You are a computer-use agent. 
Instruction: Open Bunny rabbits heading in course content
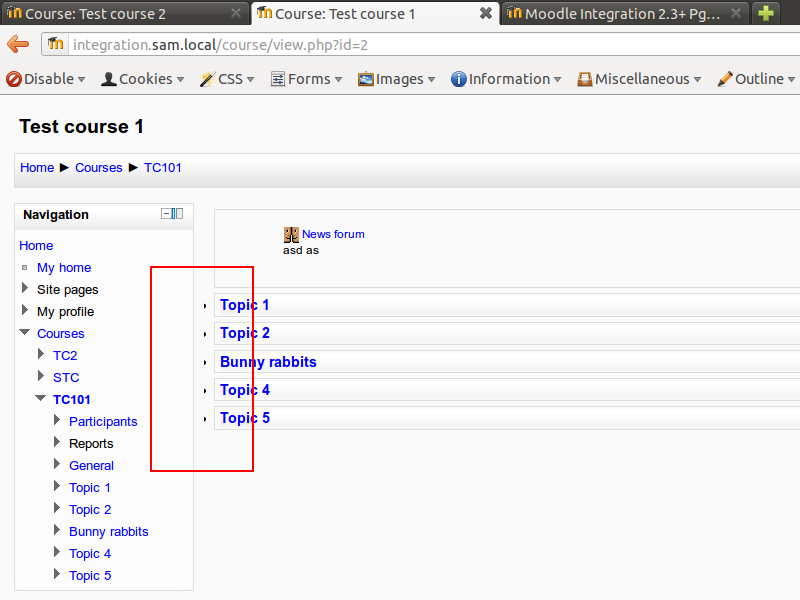[x=268, y=362]
